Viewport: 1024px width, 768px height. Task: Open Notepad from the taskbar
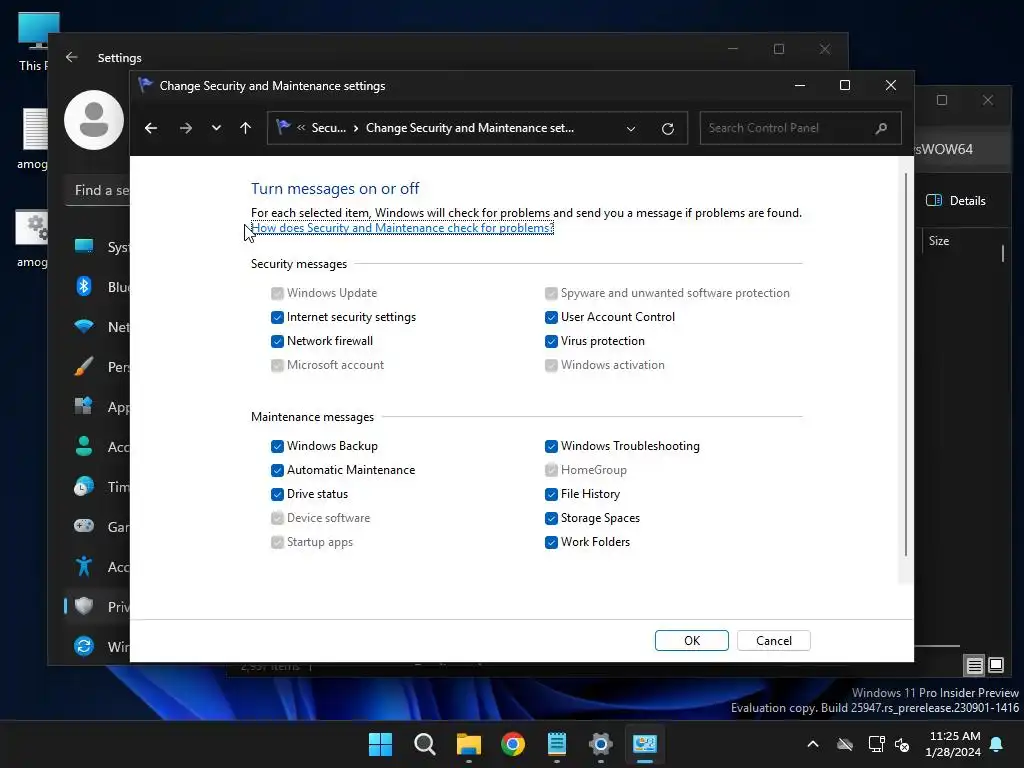(x=556, y=744)
